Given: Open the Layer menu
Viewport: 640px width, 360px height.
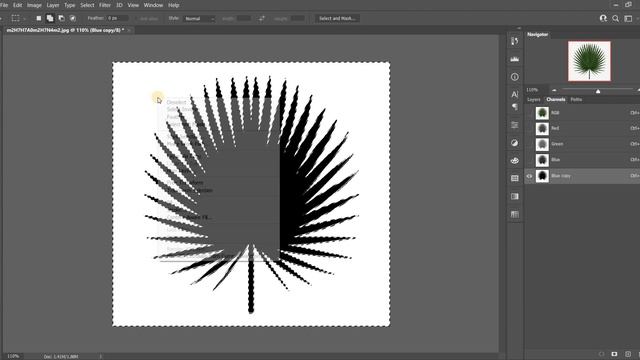Looking at the screenshot, I should tap(53, 5).
